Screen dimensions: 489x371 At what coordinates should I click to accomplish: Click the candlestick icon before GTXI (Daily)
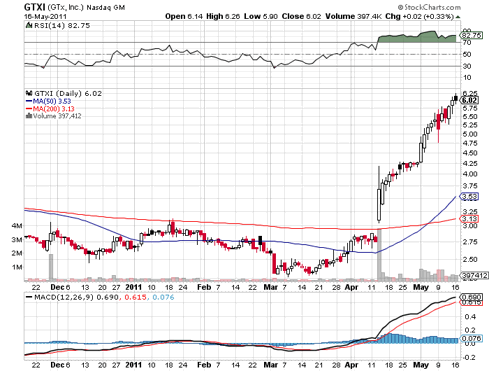tap(29, 93)
